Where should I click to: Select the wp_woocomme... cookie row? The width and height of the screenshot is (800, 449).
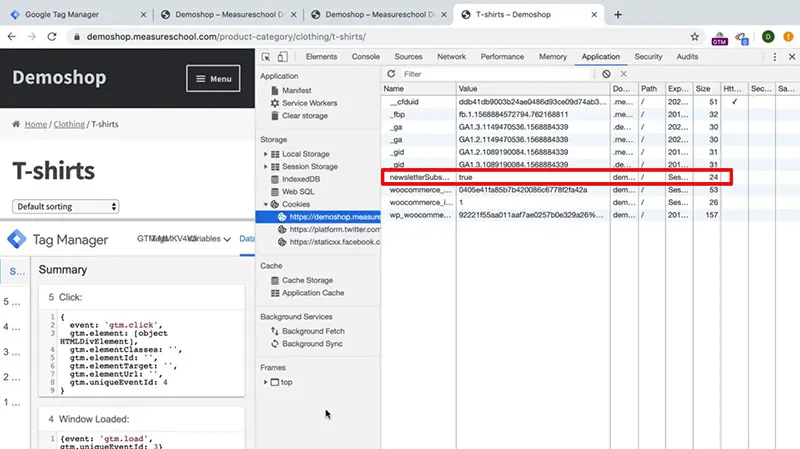590,215
